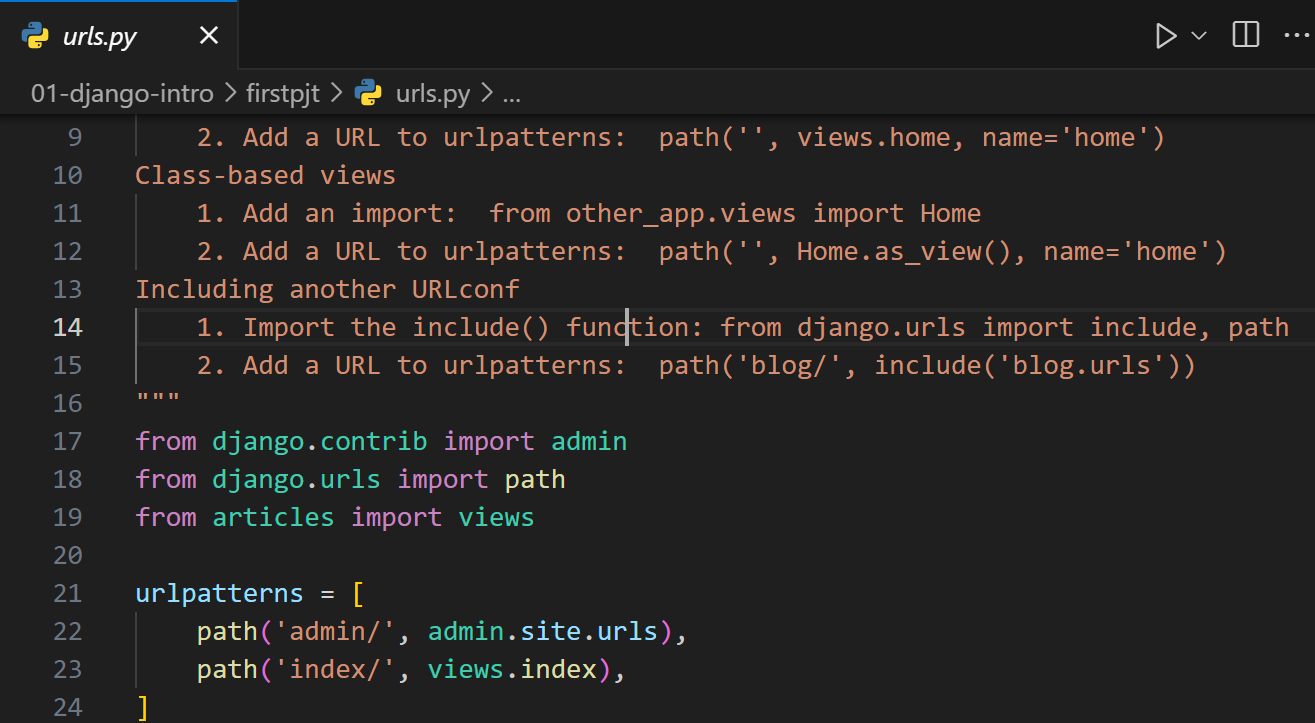Click 'views' at end of line 19
Viewport: 1315px width, 723px height.
(497, 517)
